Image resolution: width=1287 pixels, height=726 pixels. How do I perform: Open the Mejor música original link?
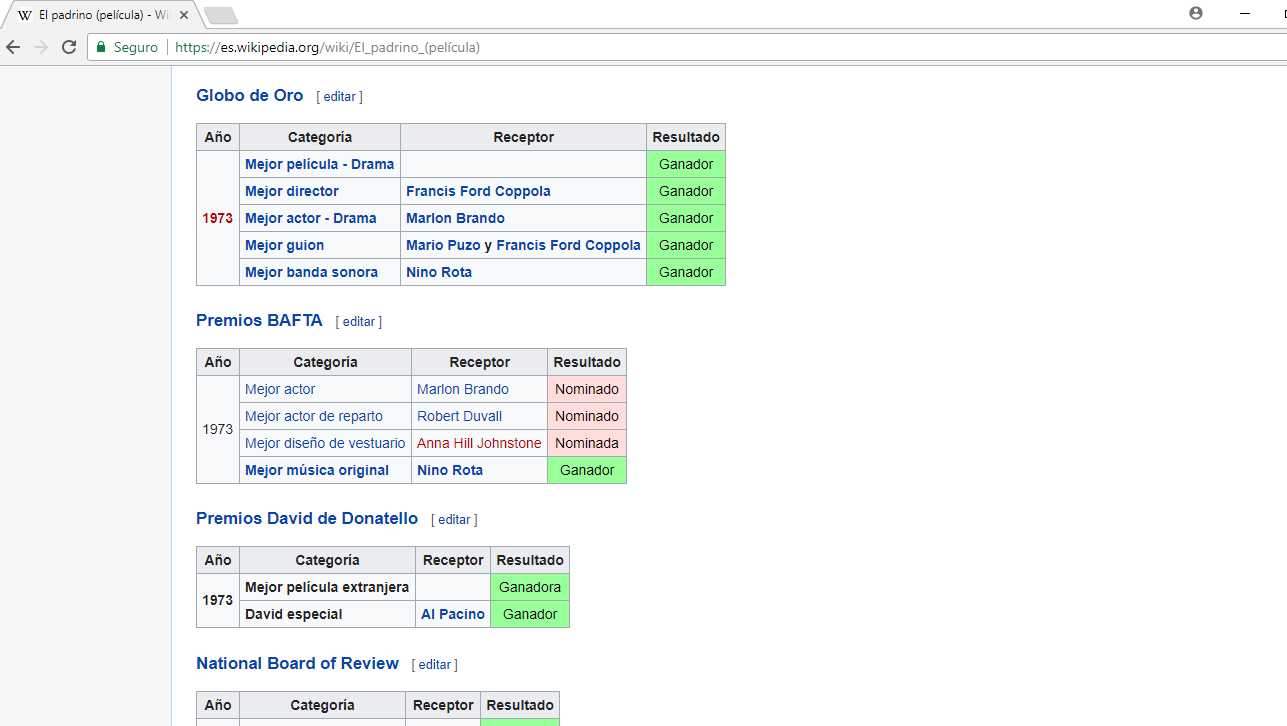click(x=317, y=470)
